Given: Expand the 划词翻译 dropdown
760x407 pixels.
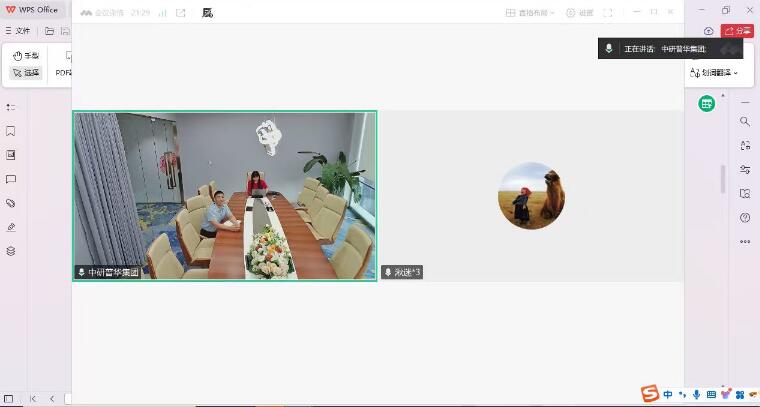Looking at the screenshot, I should [714, 72].
